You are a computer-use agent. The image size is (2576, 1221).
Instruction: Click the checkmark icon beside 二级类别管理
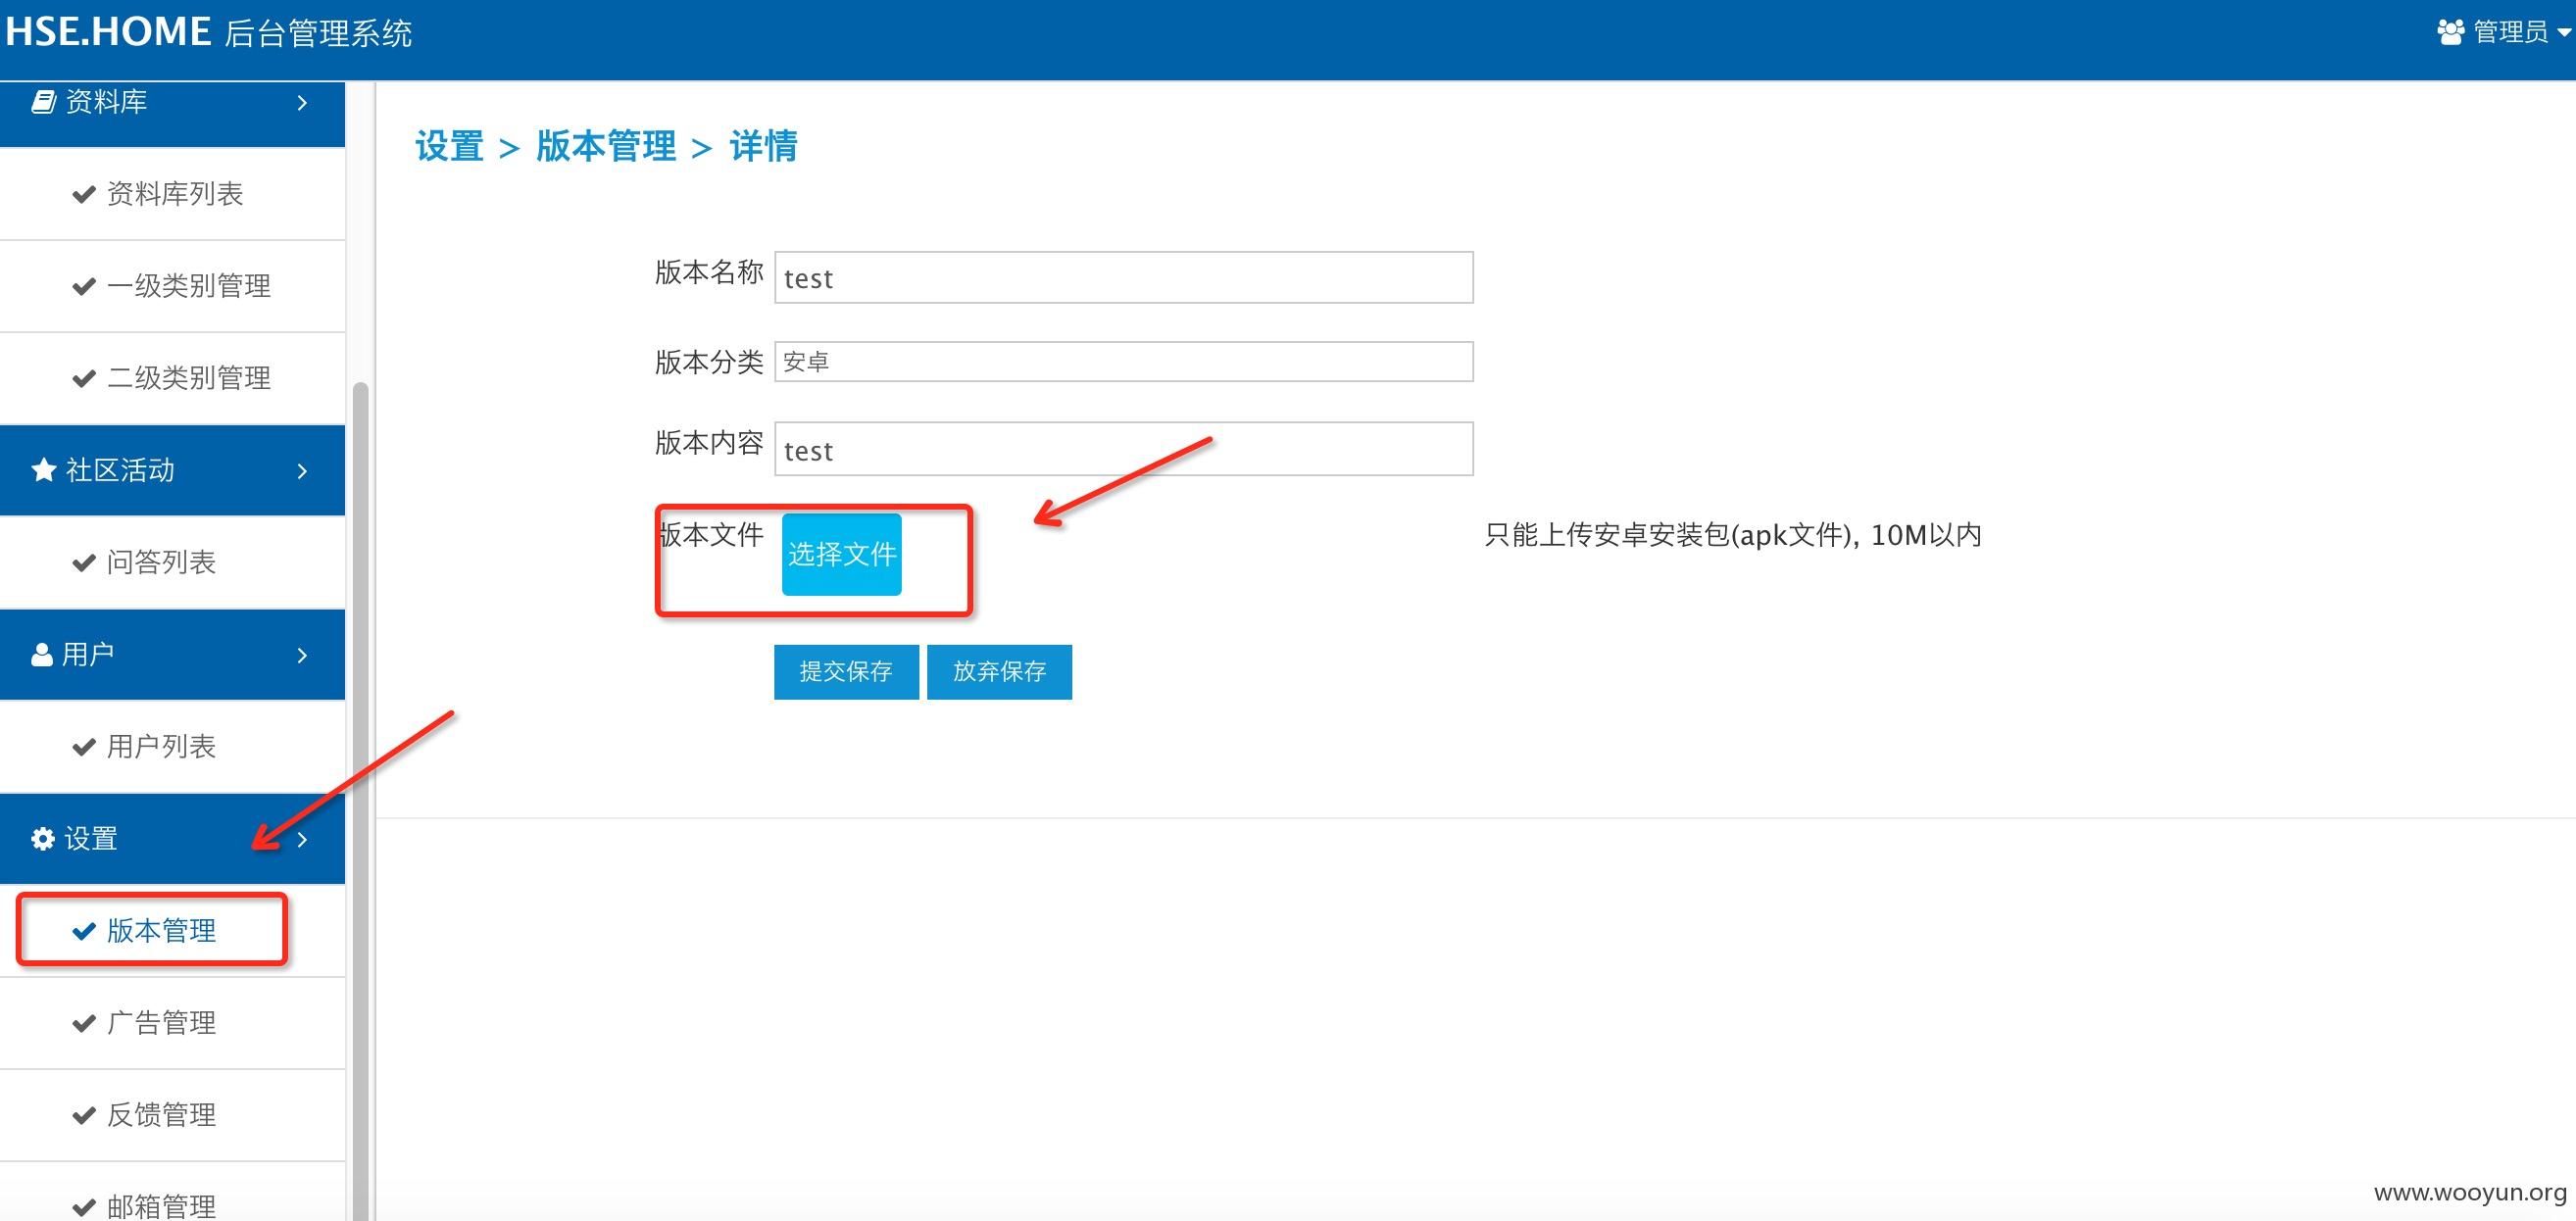(x=84, y=379)
